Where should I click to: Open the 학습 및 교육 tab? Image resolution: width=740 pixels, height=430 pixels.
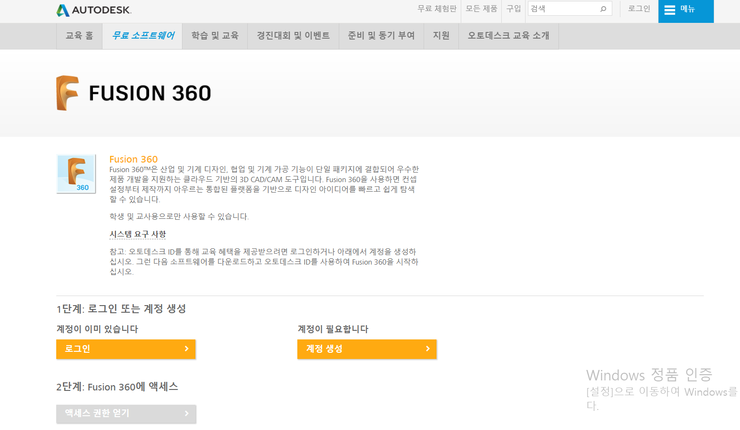point(215,36)
